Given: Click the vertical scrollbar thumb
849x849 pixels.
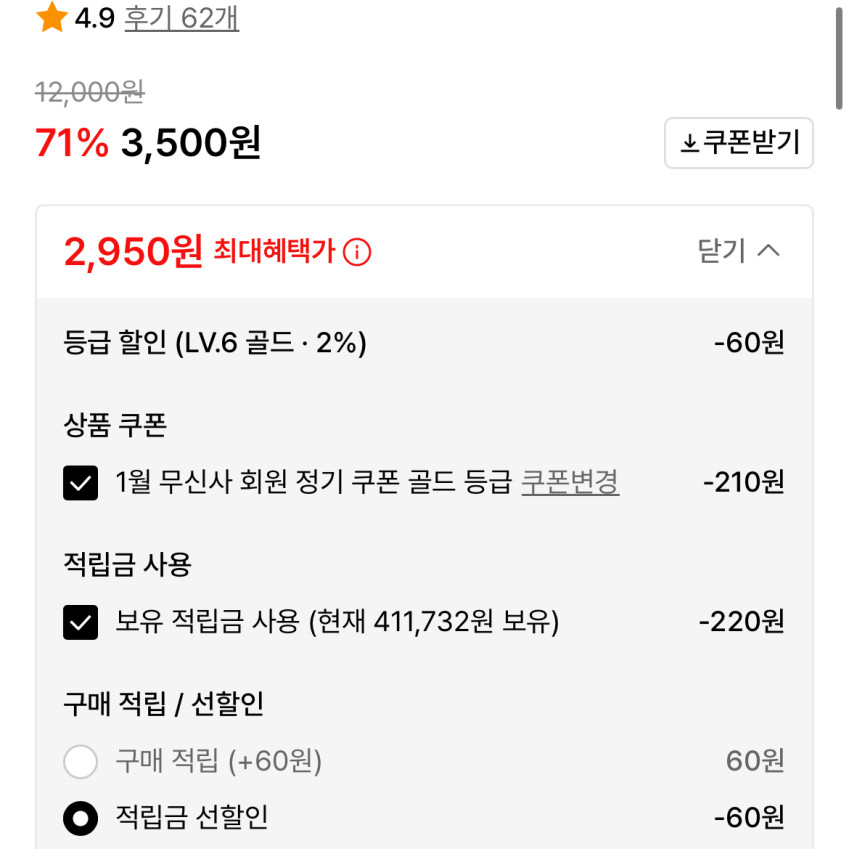Looking at the screenshot, I should tap(839, 60).
